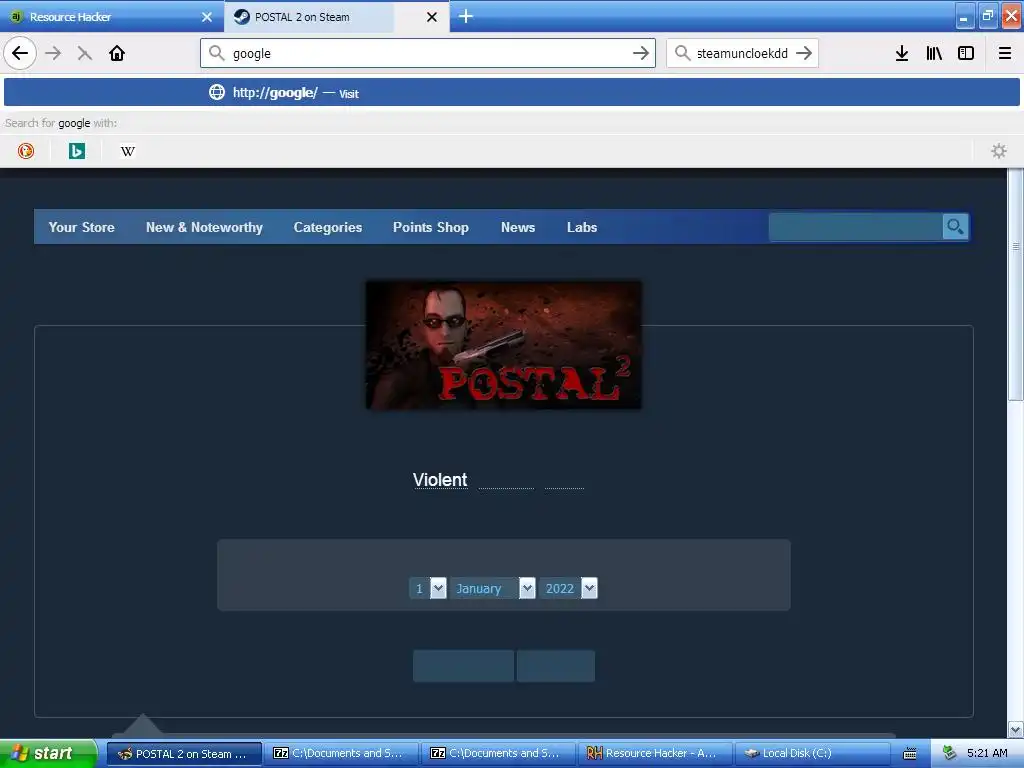Go back using the browser back arrow
This screenshot has width=1024, height=768.
click(x=20, y=54)
